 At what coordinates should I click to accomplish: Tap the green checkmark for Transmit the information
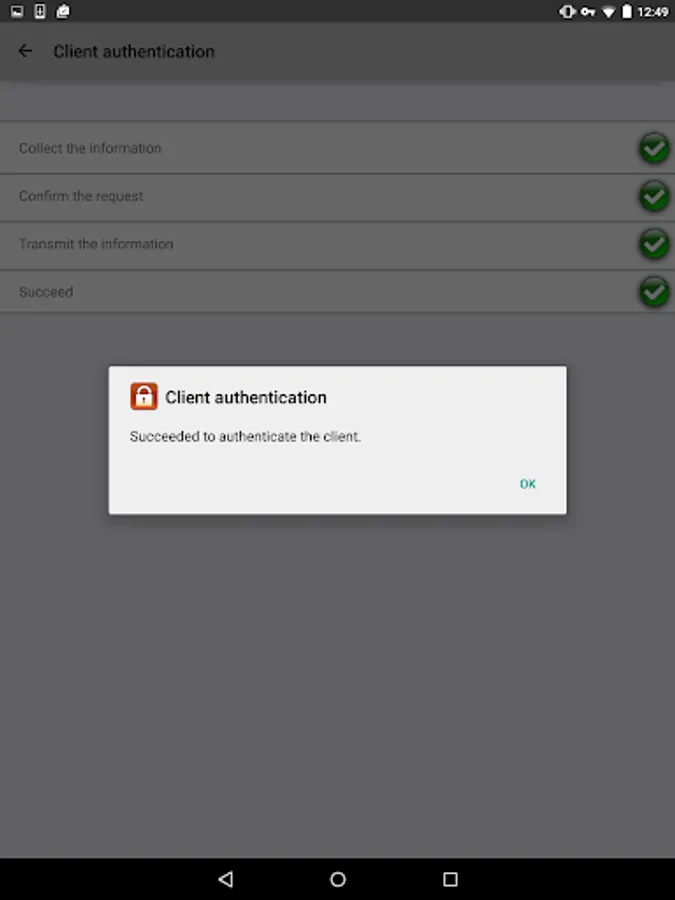pos(654,244)
